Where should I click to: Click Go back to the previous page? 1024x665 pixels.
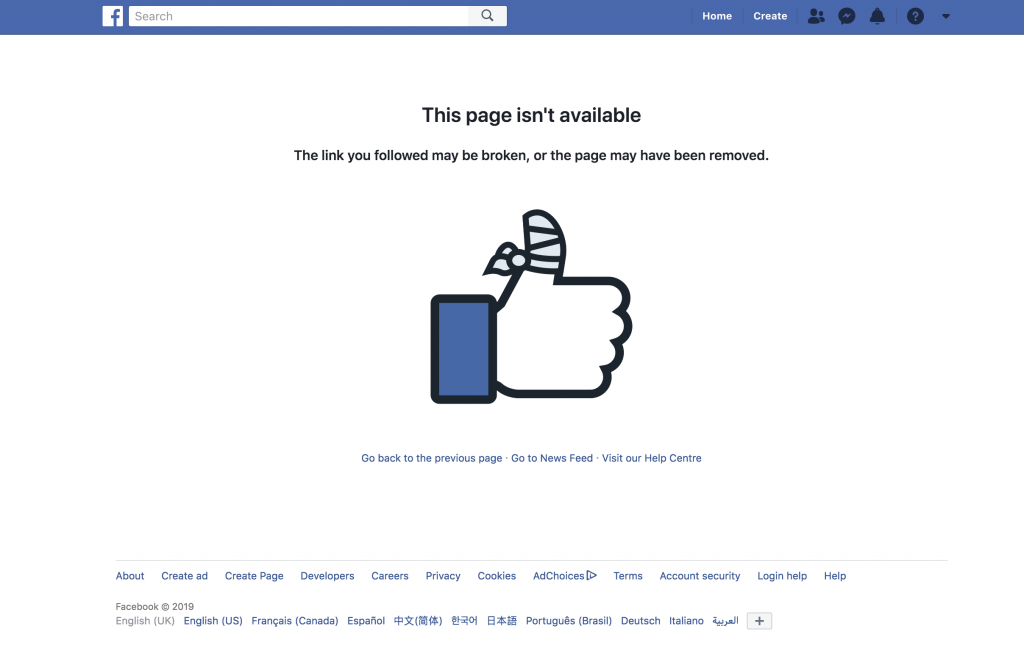[x=432, y=458]
